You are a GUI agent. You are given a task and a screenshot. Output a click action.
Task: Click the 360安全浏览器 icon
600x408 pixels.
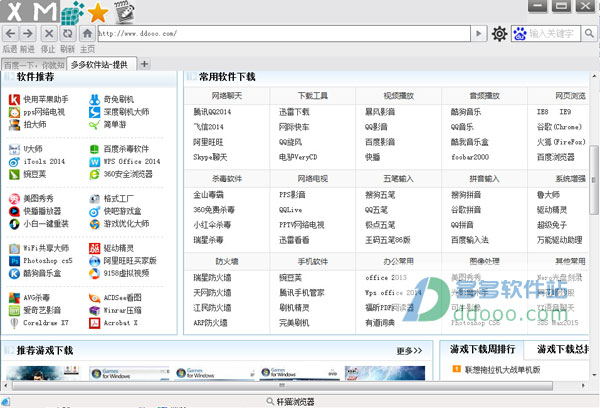point(95,175)
